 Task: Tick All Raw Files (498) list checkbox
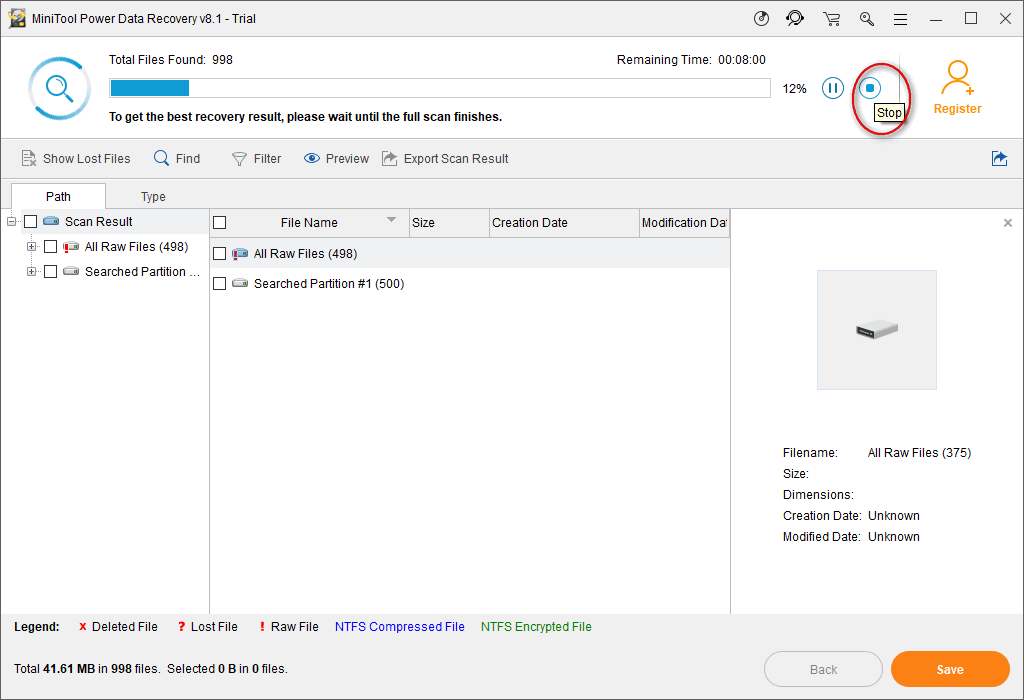(x=220, y=254)
